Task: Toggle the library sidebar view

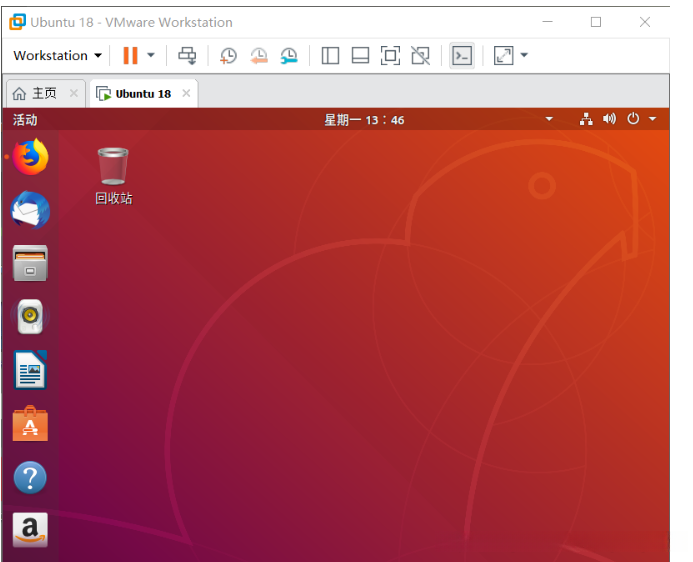Action: pyautogui.click(x=330, y=56)
